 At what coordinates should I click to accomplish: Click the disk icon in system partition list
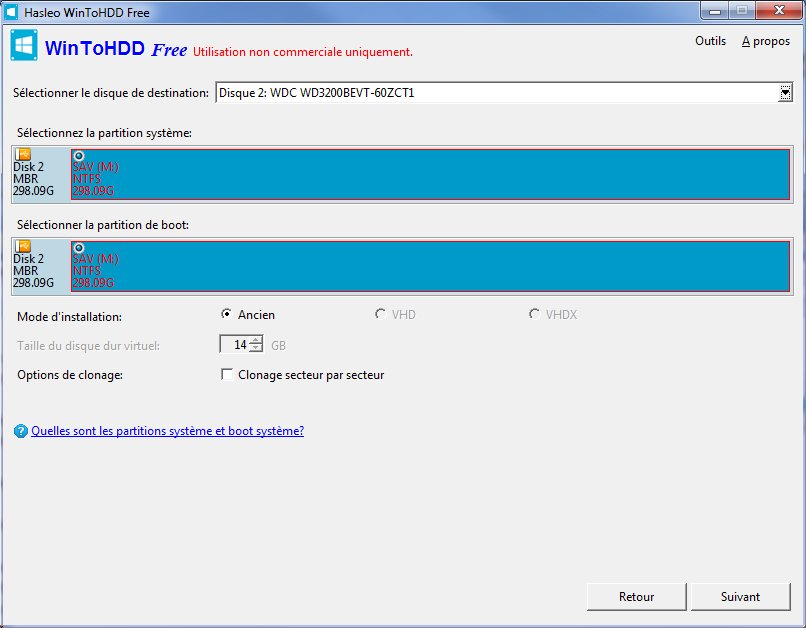point(23,154)
